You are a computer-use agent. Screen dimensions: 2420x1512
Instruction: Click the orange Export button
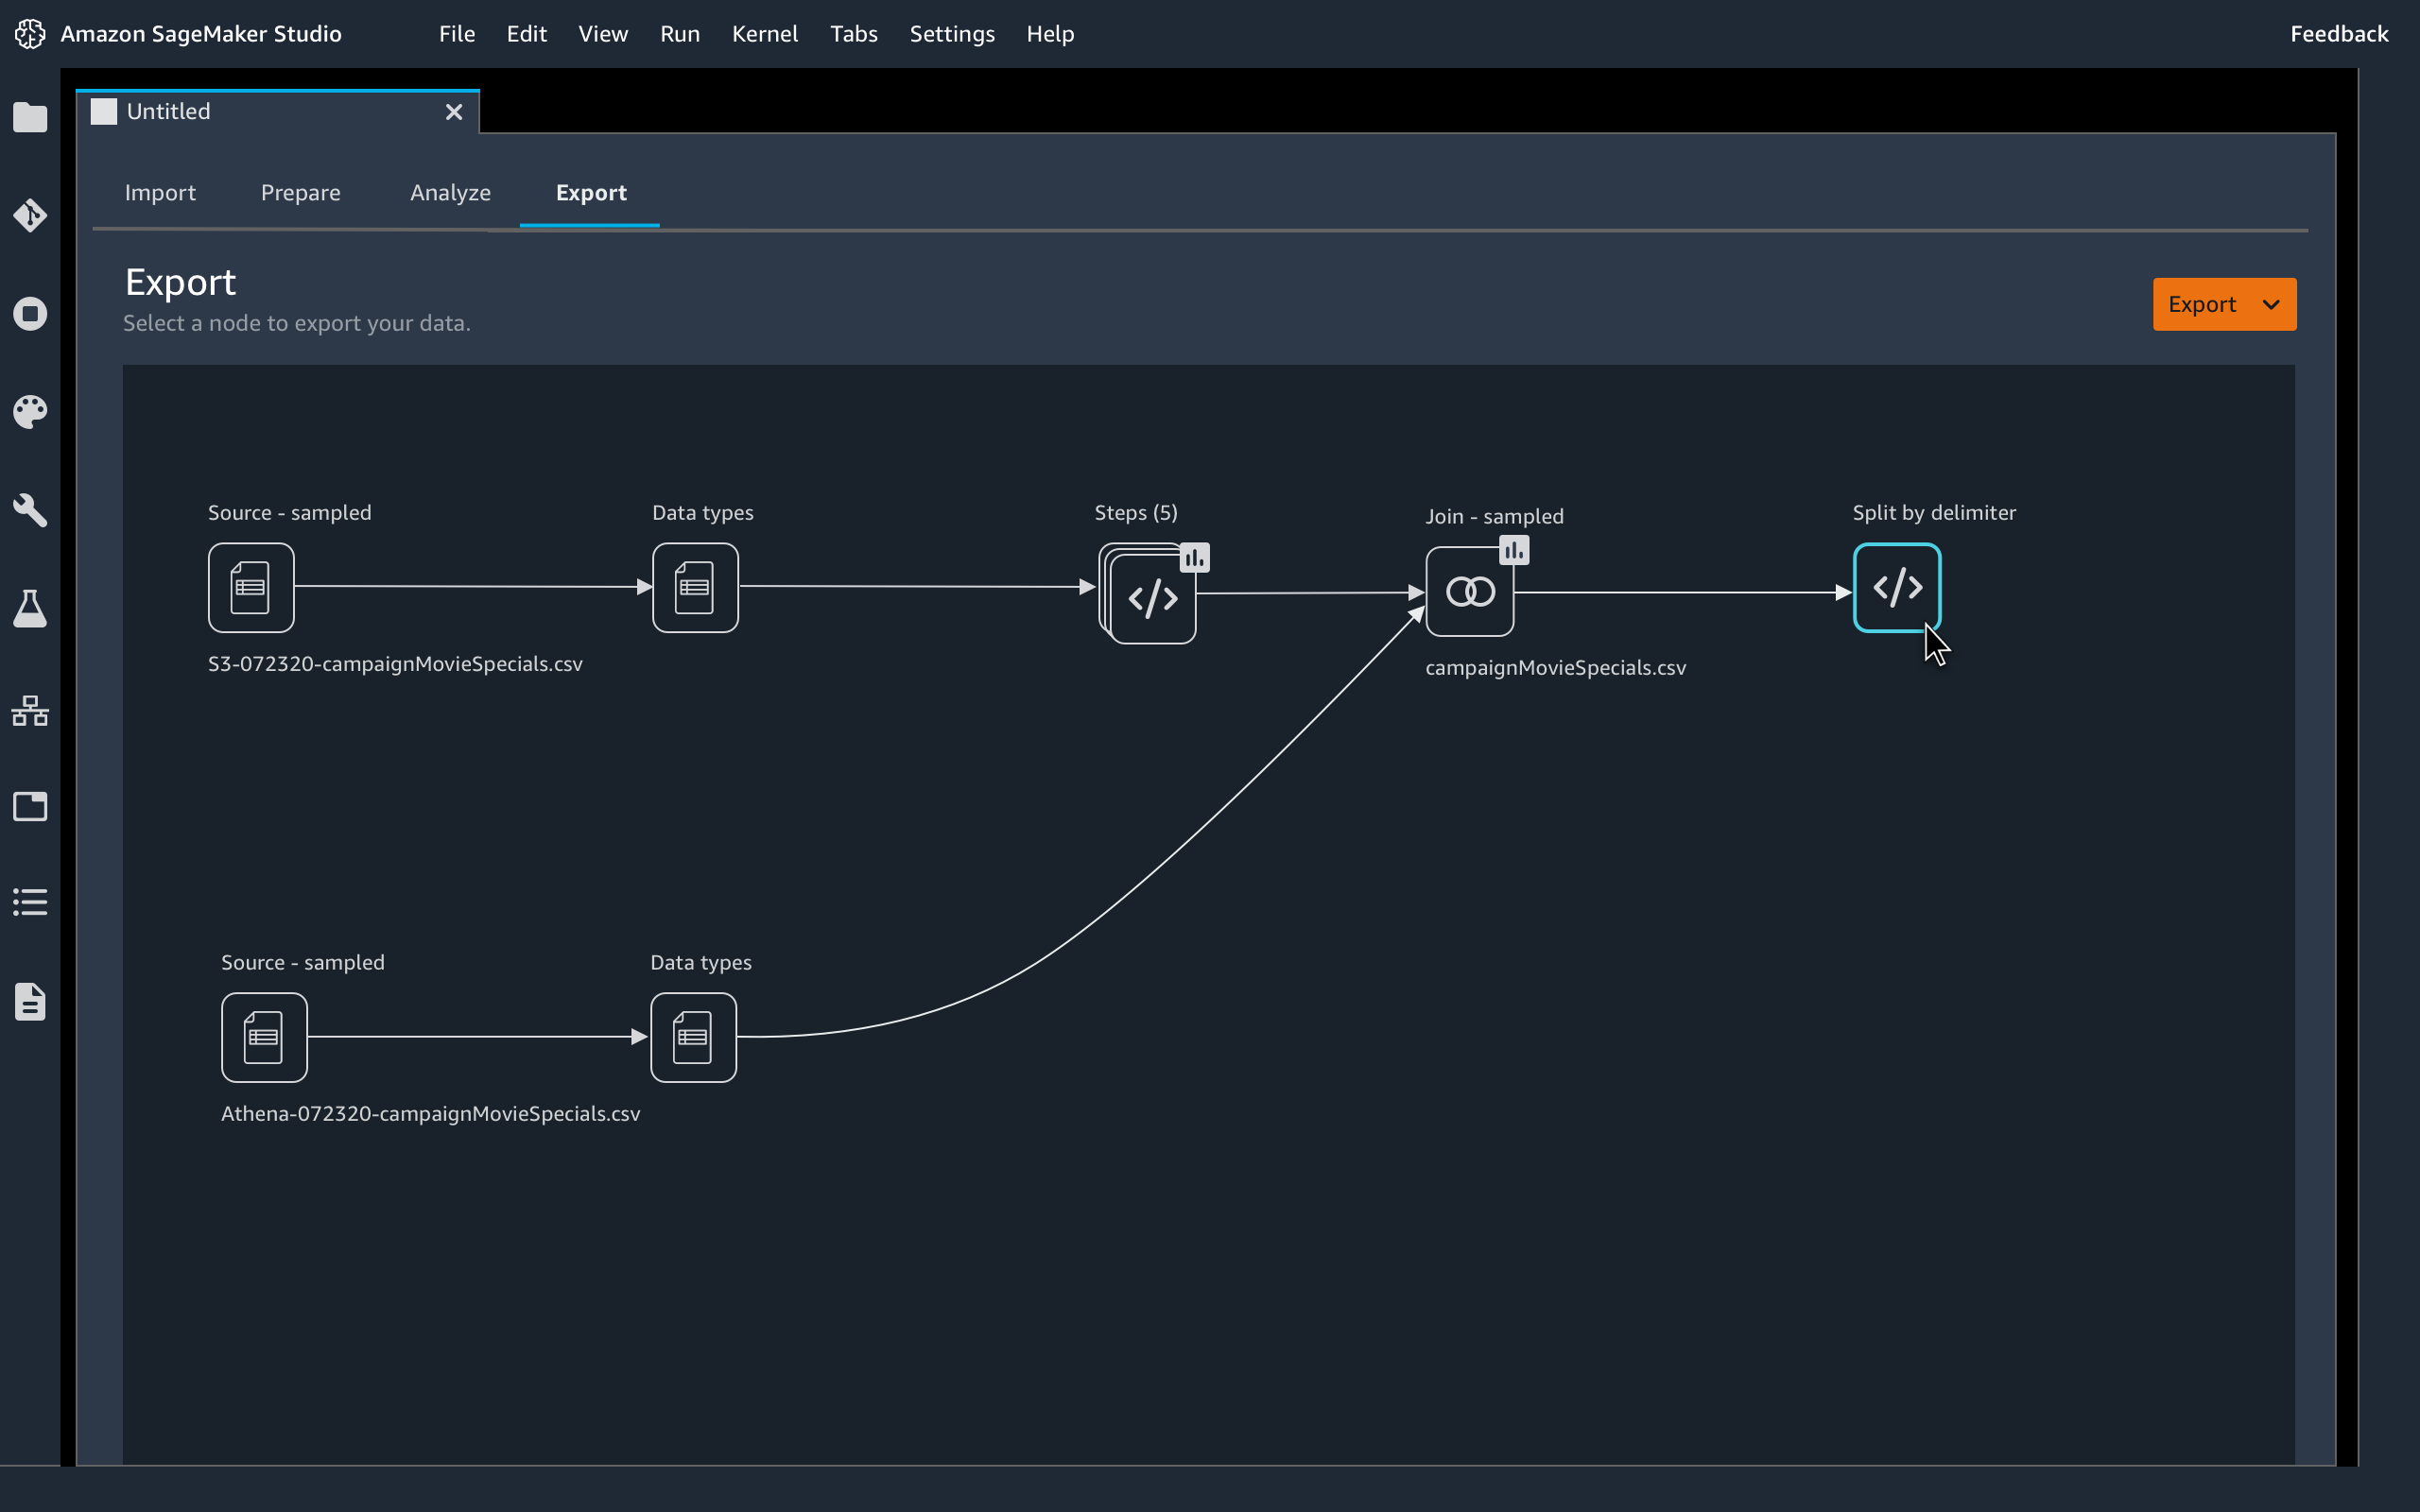pos(2201,305)
